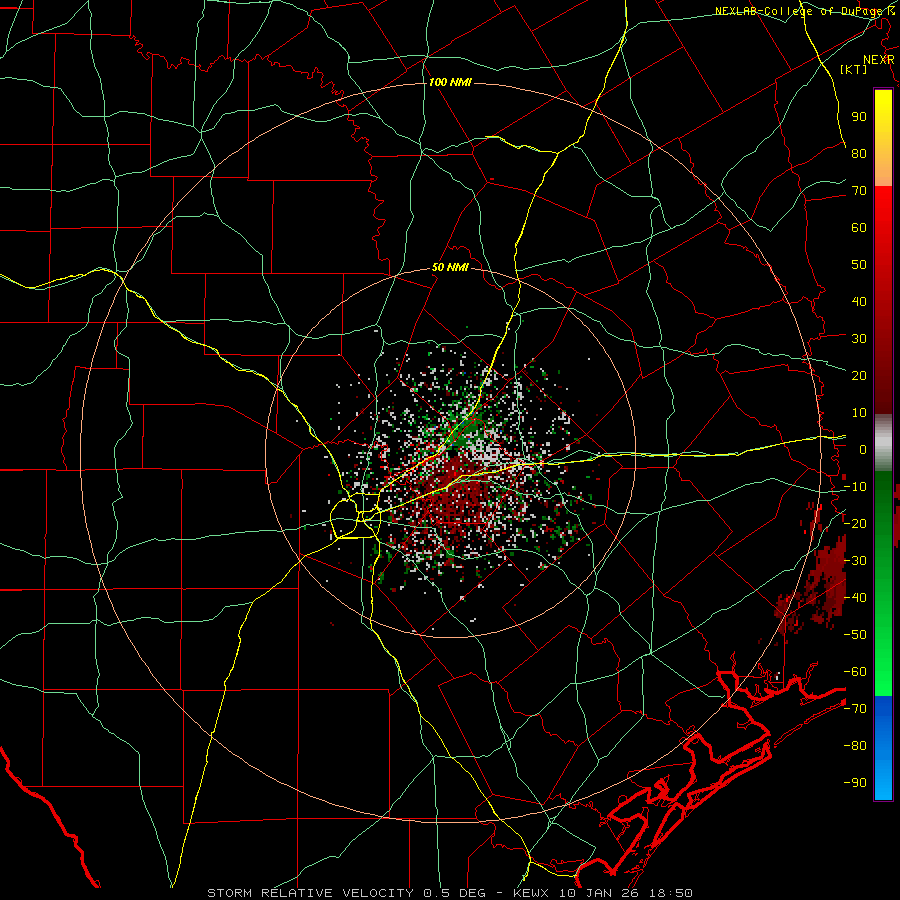
Task: Click the 50 value on the color scale
Action: coord(859,265)
